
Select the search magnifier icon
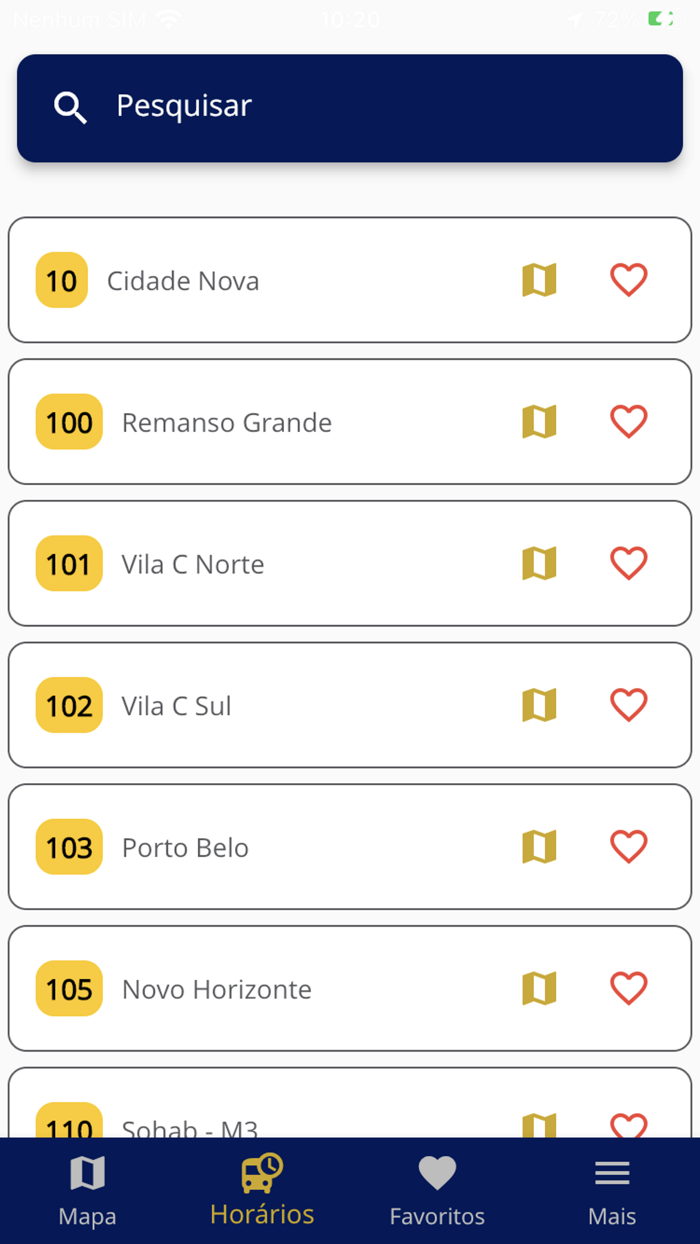70,106
